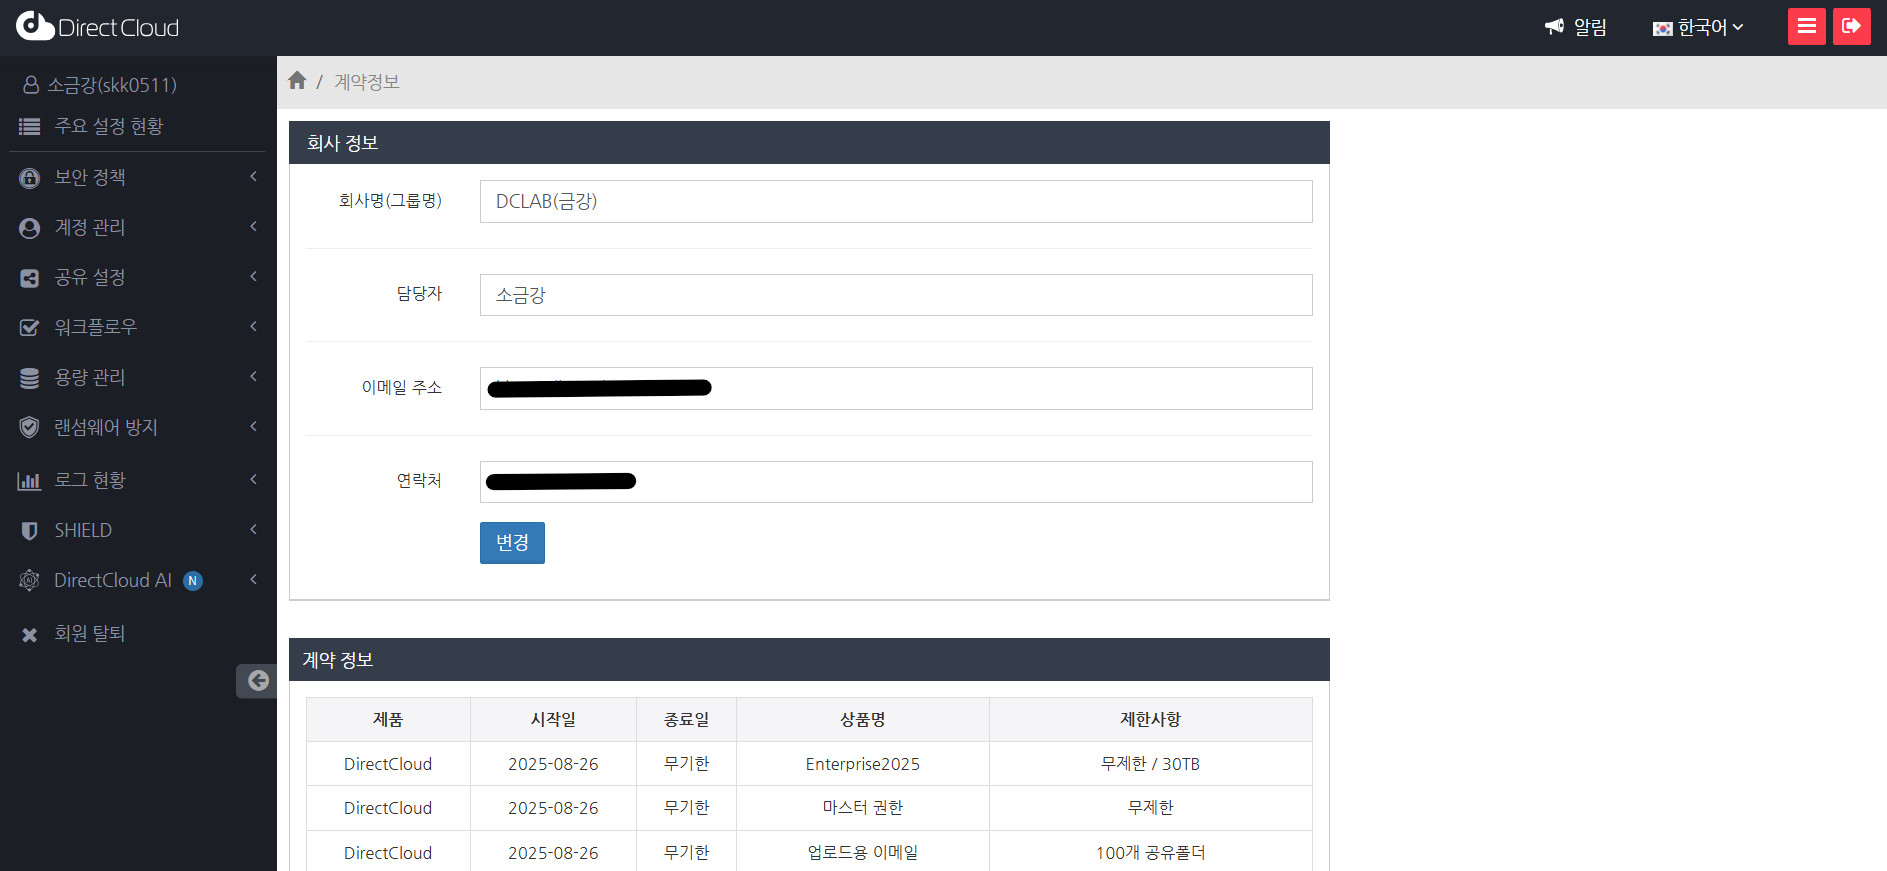Click the 종료일 column header
The width and height of the screenshot is (1887, 871).
pos(686,720)
